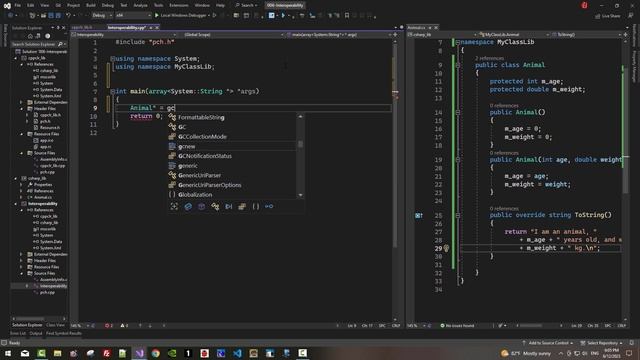
Task: Start the Local Windows Debugger
Action: click(x=182, y=16)
